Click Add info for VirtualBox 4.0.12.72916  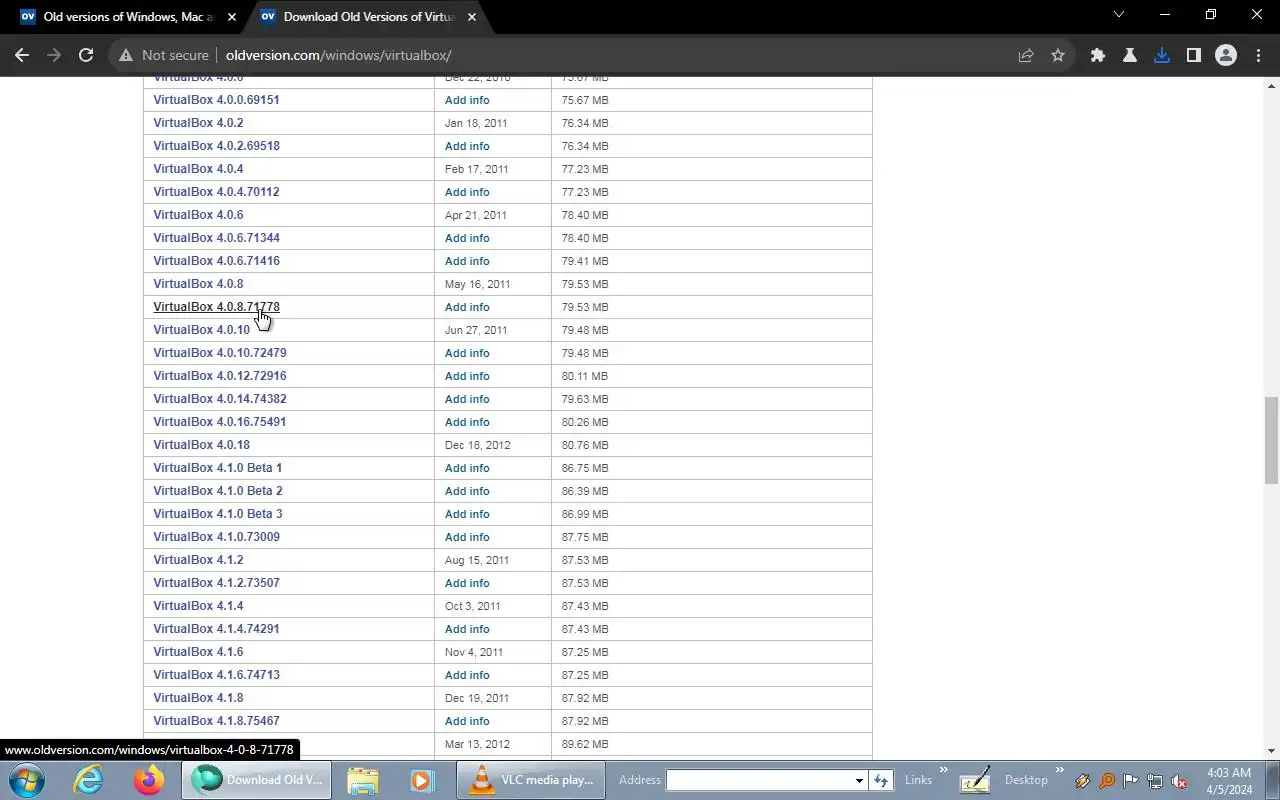pos(467,376)
